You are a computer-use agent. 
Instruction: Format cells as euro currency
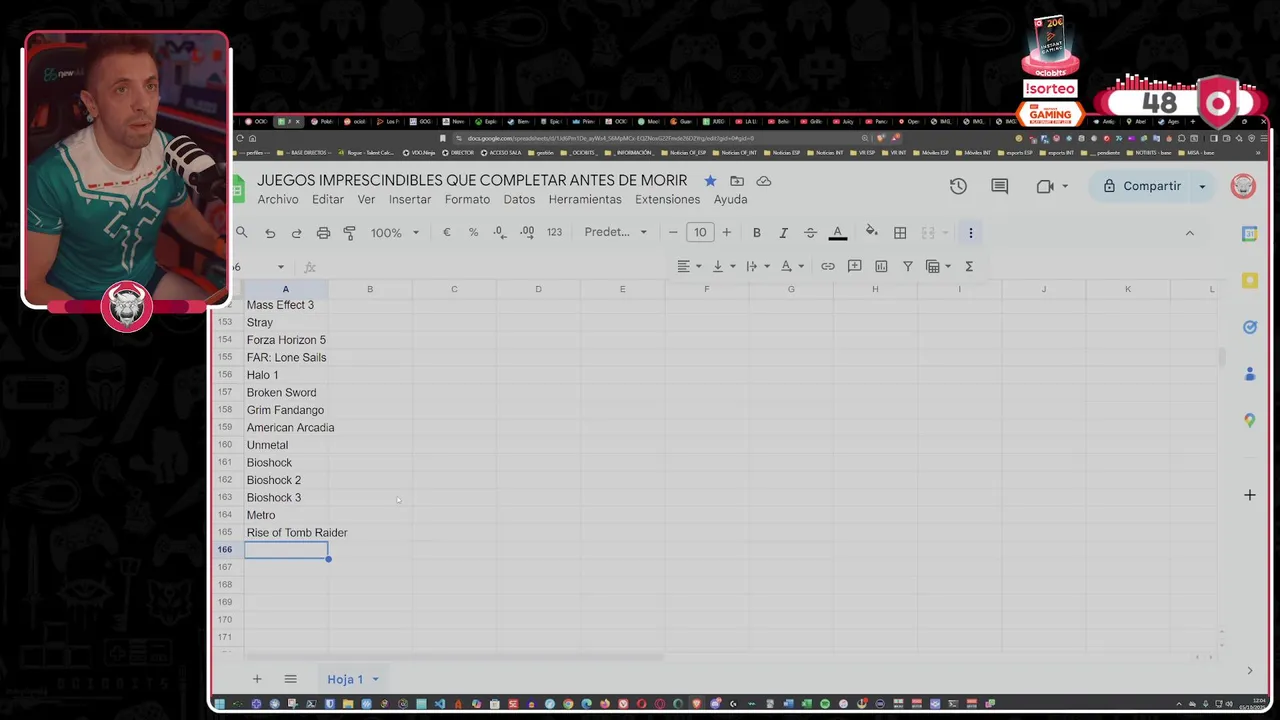click(x=447, y=232)
